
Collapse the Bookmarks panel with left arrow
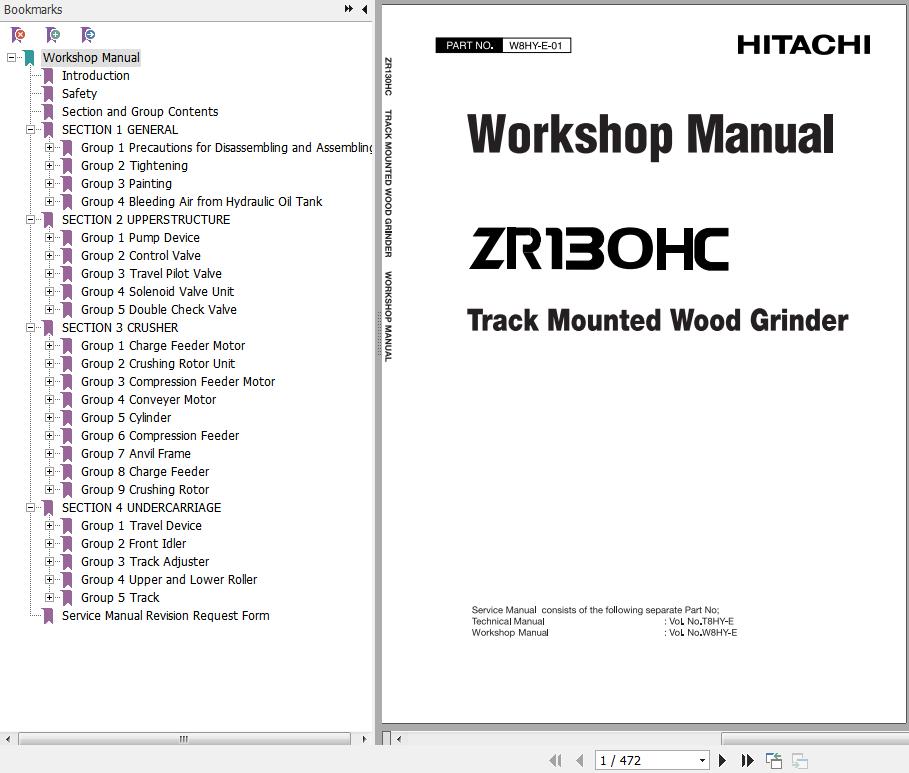[x=365, y=9]
